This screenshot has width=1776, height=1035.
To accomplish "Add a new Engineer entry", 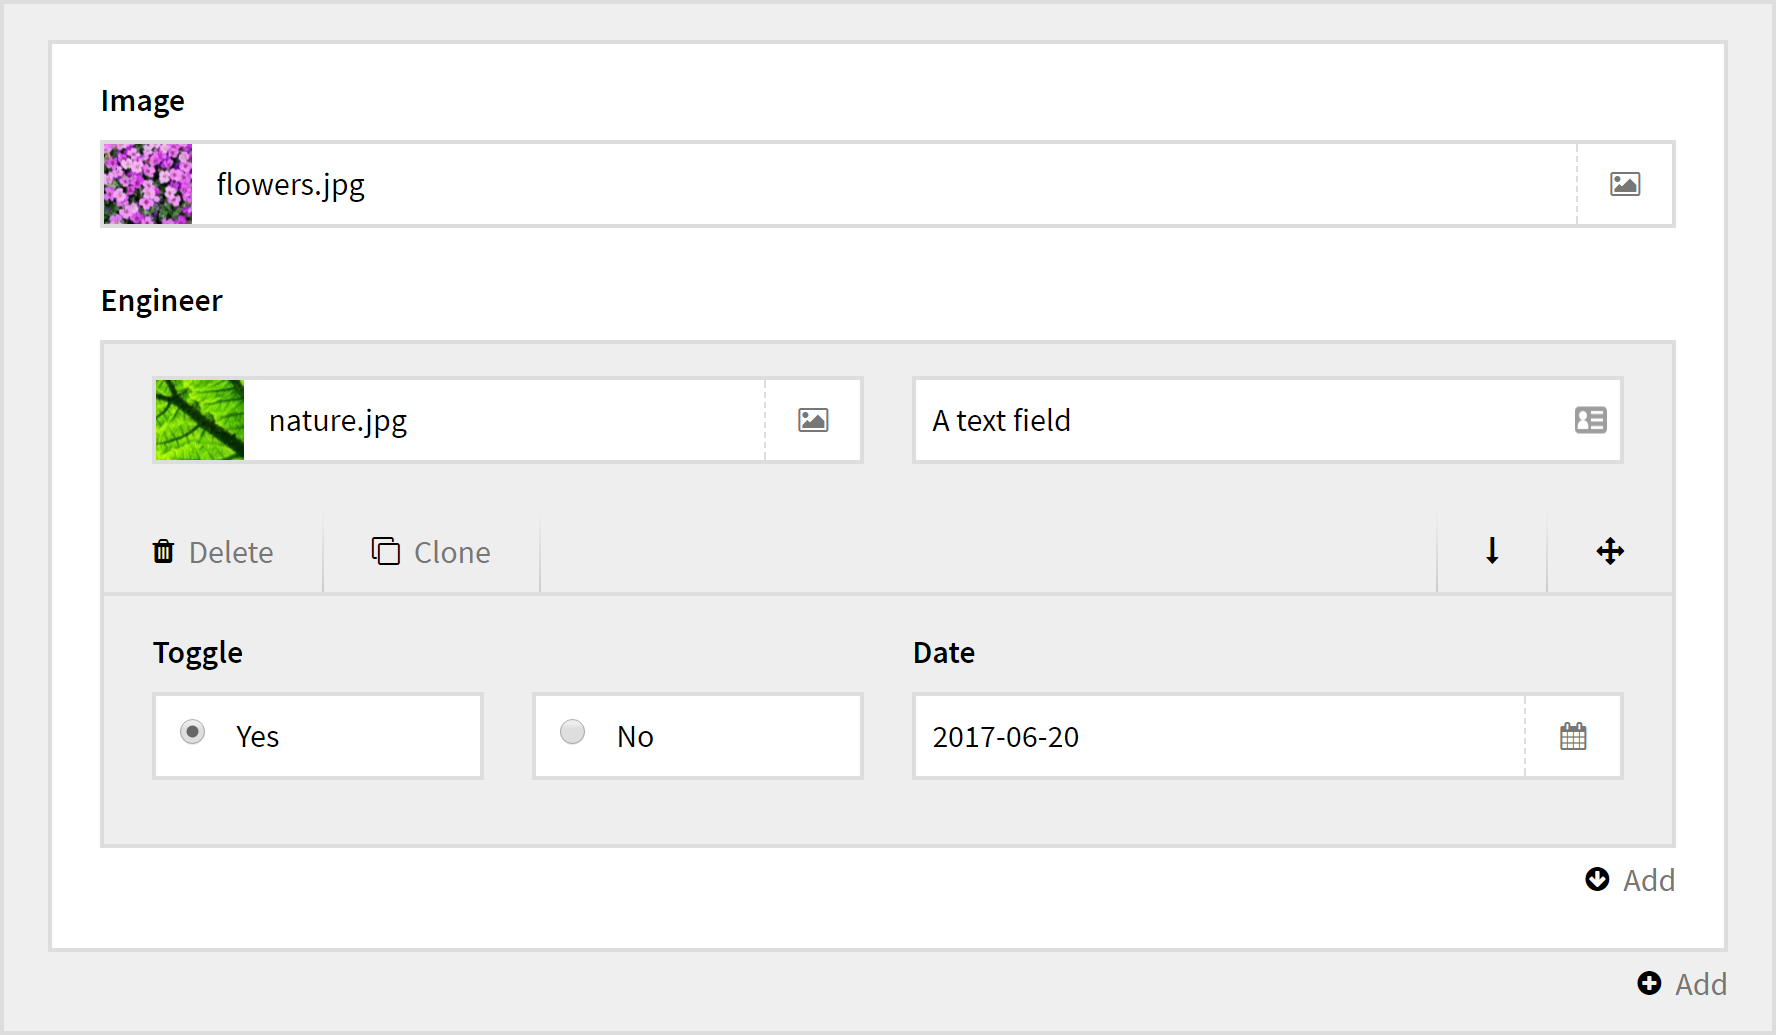I will click(1630, 880).
